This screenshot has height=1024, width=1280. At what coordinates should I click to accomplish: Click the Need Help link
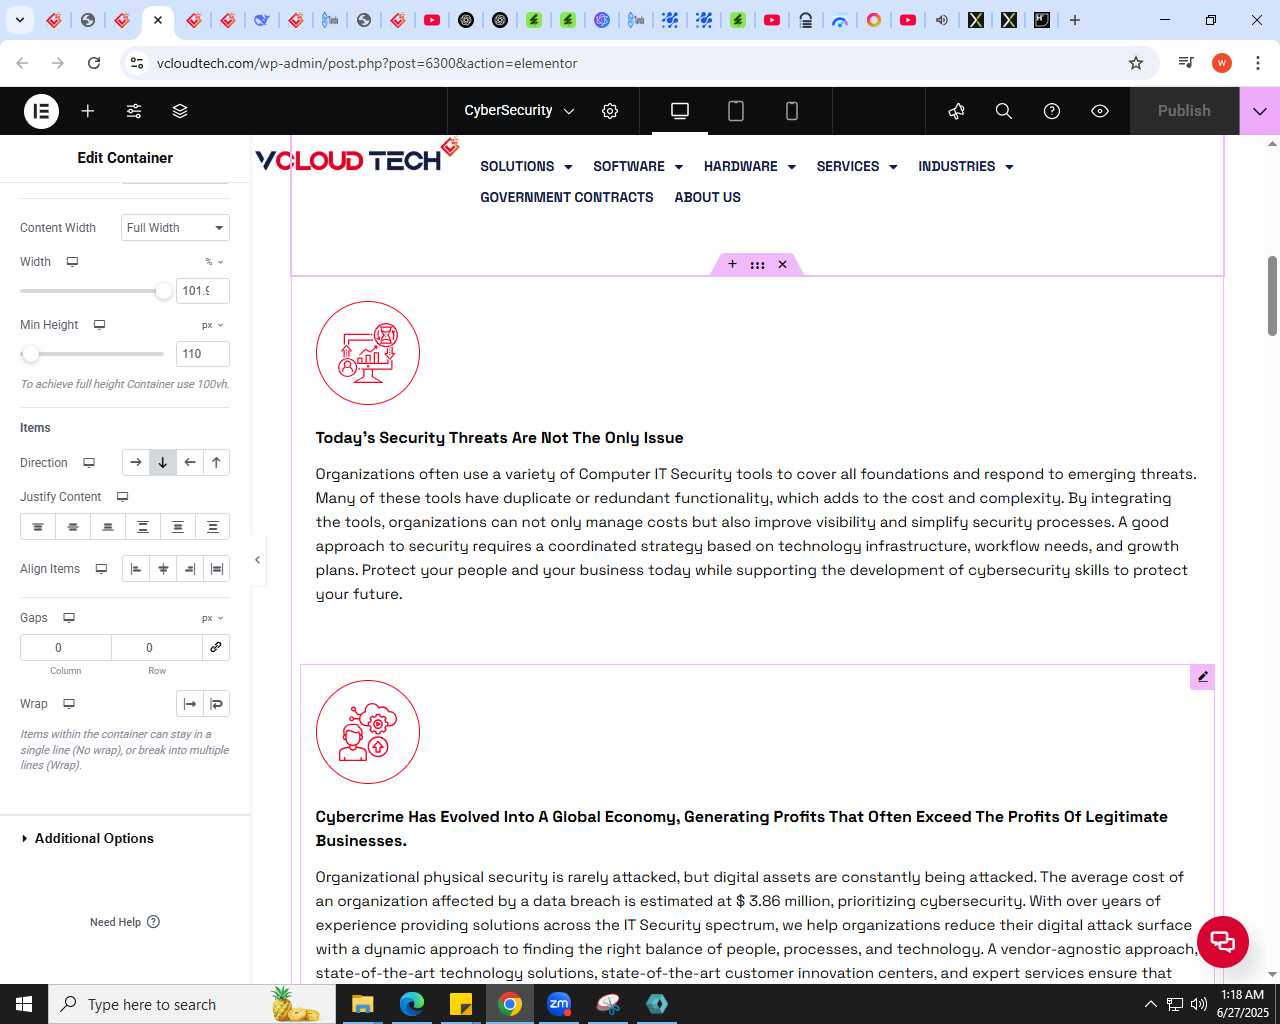pos(125,922)
